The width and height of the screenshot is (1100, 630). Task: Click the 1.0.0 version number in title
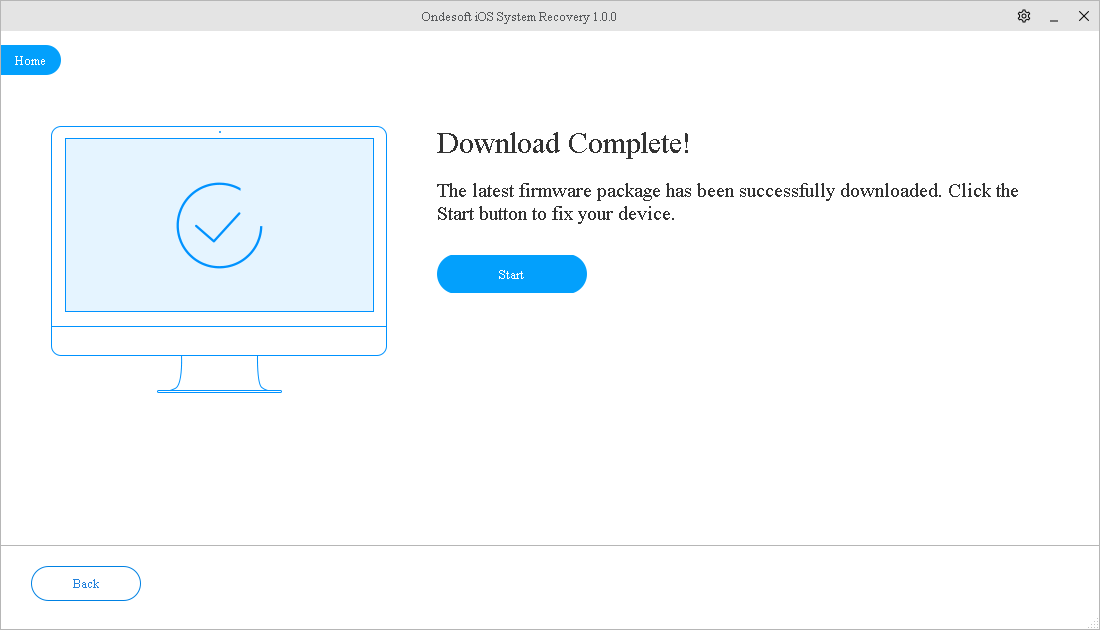click(x=602, y=17)
